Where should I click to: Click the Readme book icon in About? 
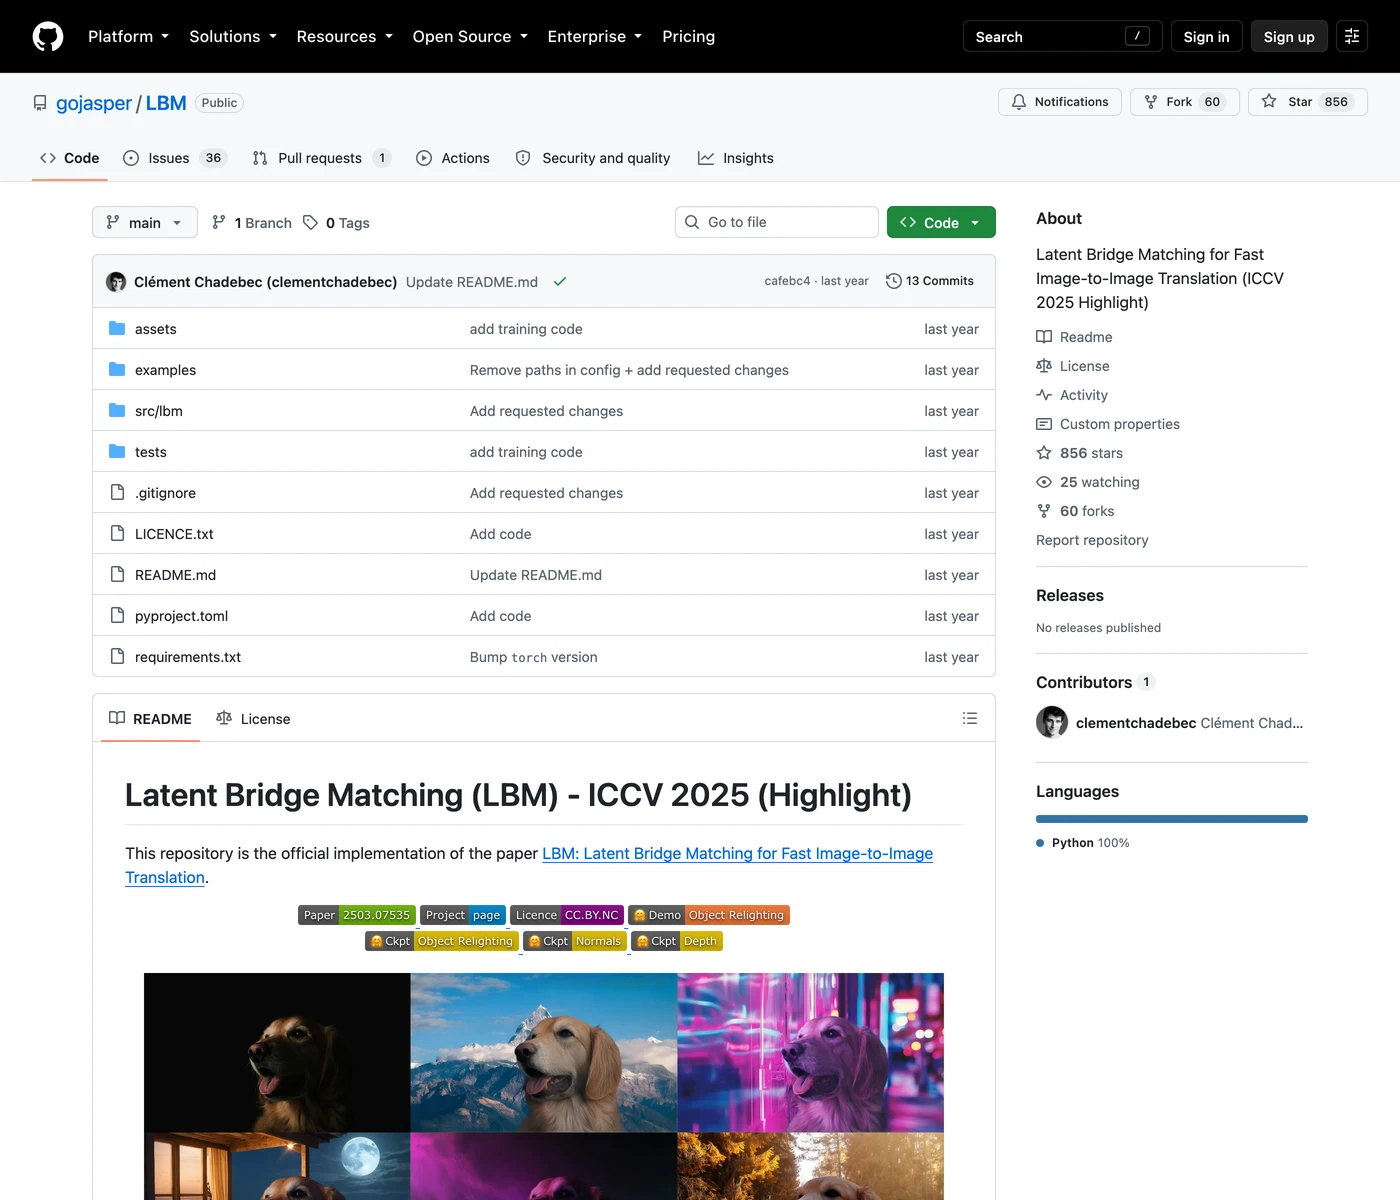(x=1044, y=337)
